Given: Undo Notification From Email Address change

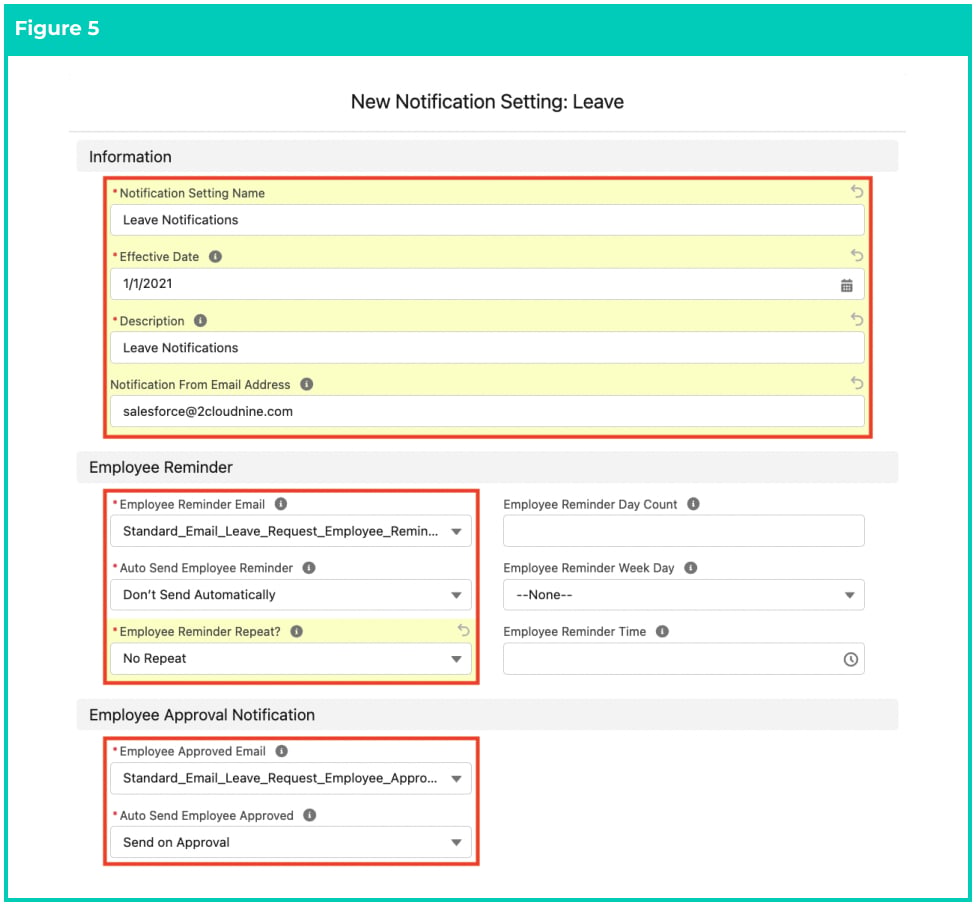Looking at the screenshot, I should [x=856, y=383].
